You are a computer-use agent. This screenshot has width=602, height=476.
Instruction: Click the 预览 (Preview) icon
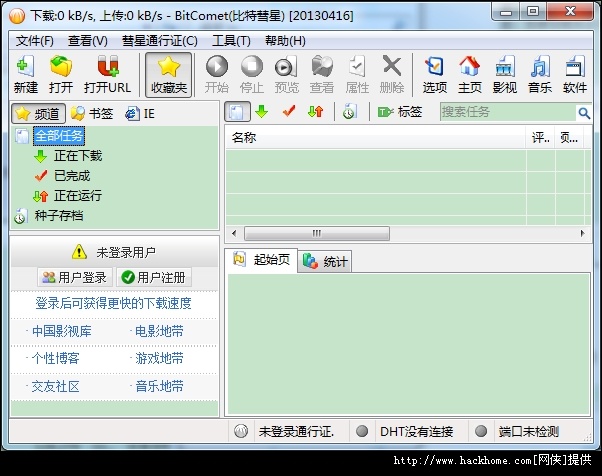pos(286,74)
